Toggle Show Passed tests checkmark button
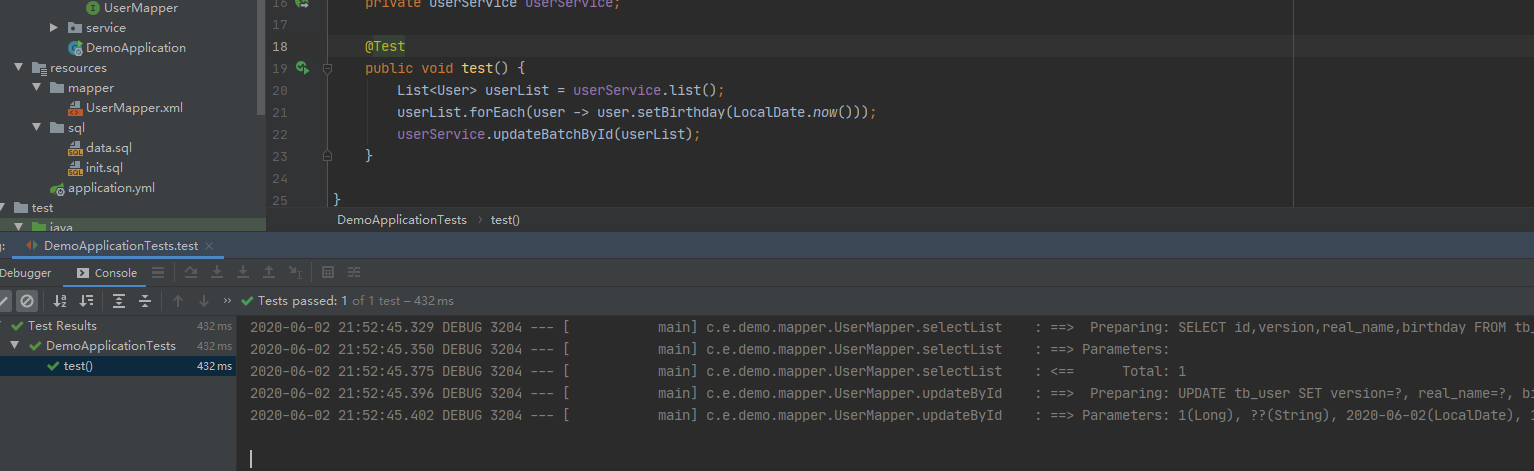This screenshot has width=1534, height=471. (4, 301)
